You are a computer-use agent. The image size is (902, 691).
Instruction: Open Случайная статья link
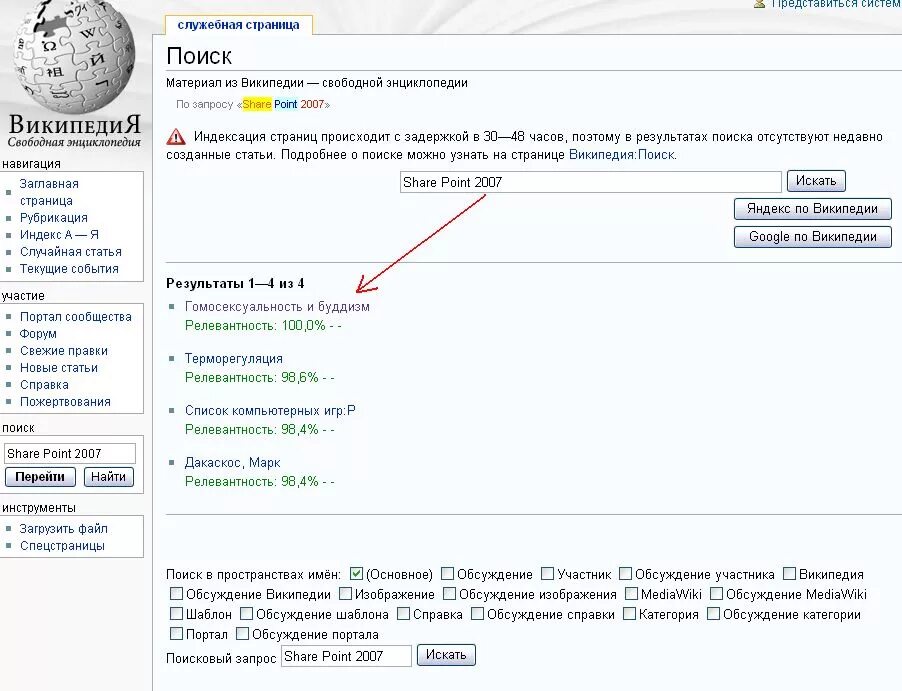tap(71, 252)
